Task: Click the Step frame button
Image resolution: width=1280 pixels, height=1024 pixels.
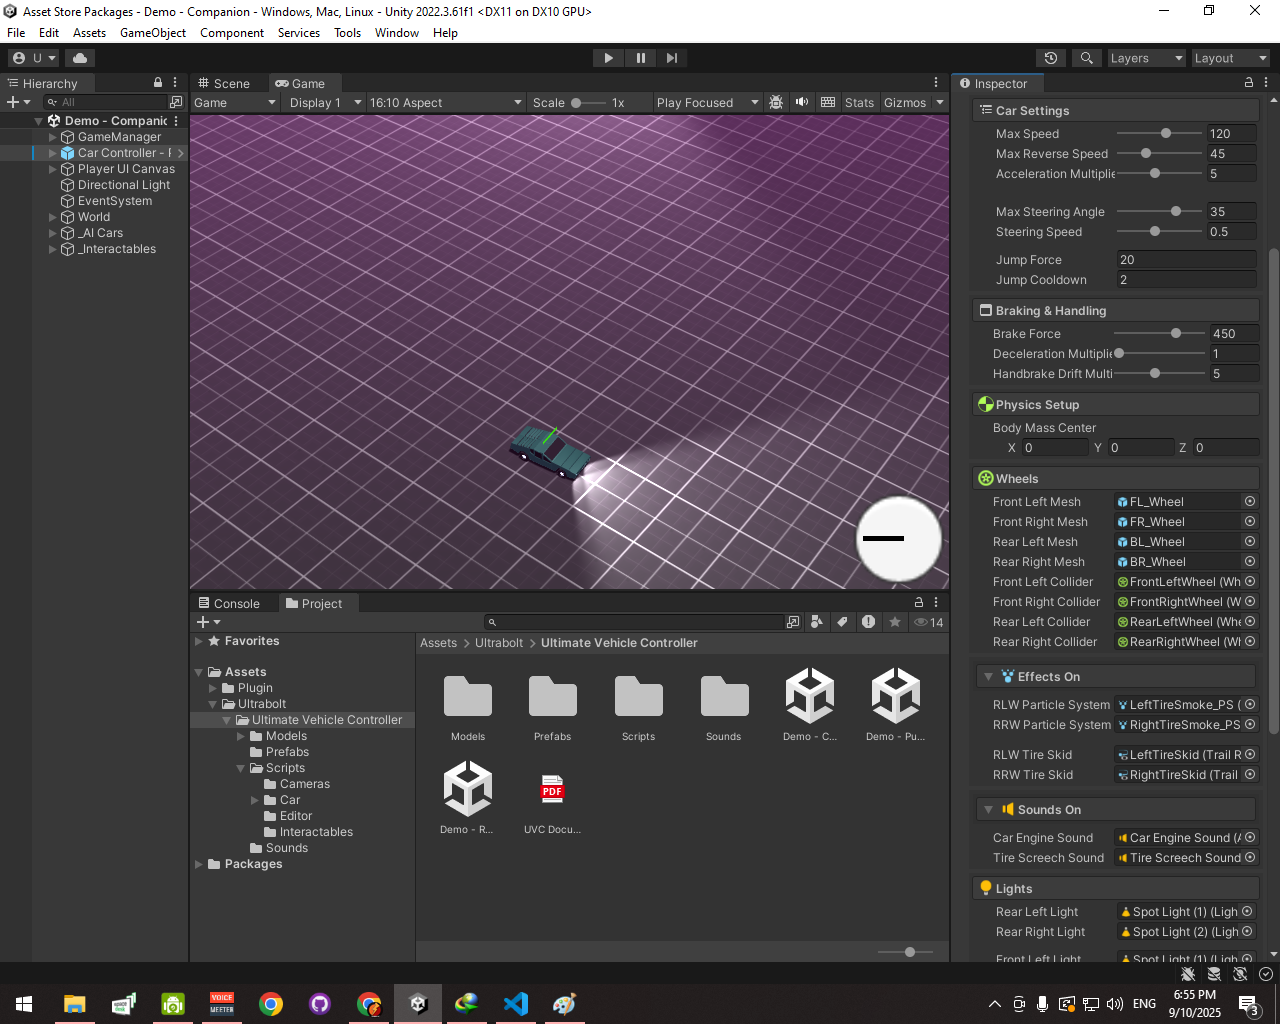Action: click(x=672, y=58)
